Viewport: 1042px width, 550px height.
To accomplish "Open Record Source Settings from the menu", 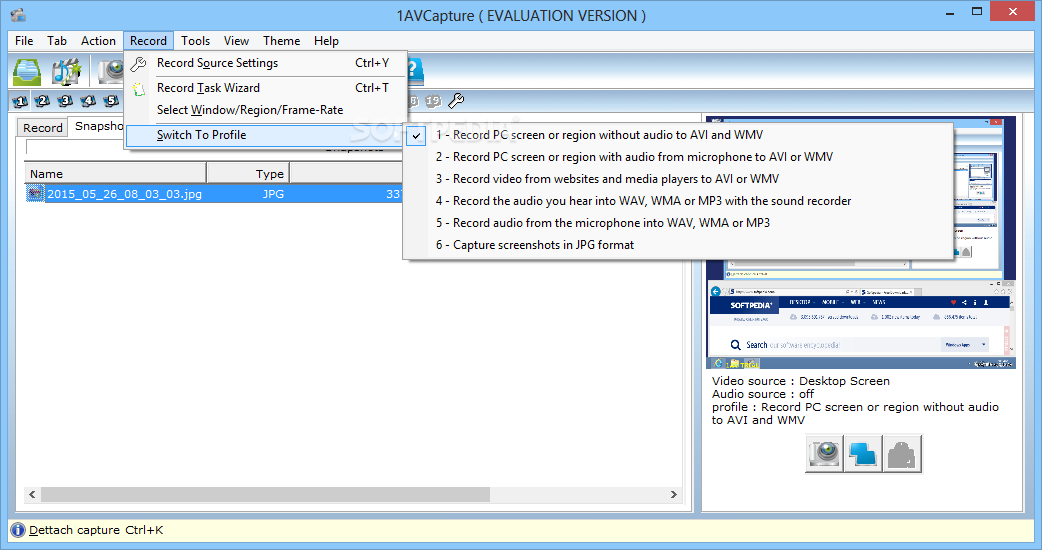I will (266, 63).
